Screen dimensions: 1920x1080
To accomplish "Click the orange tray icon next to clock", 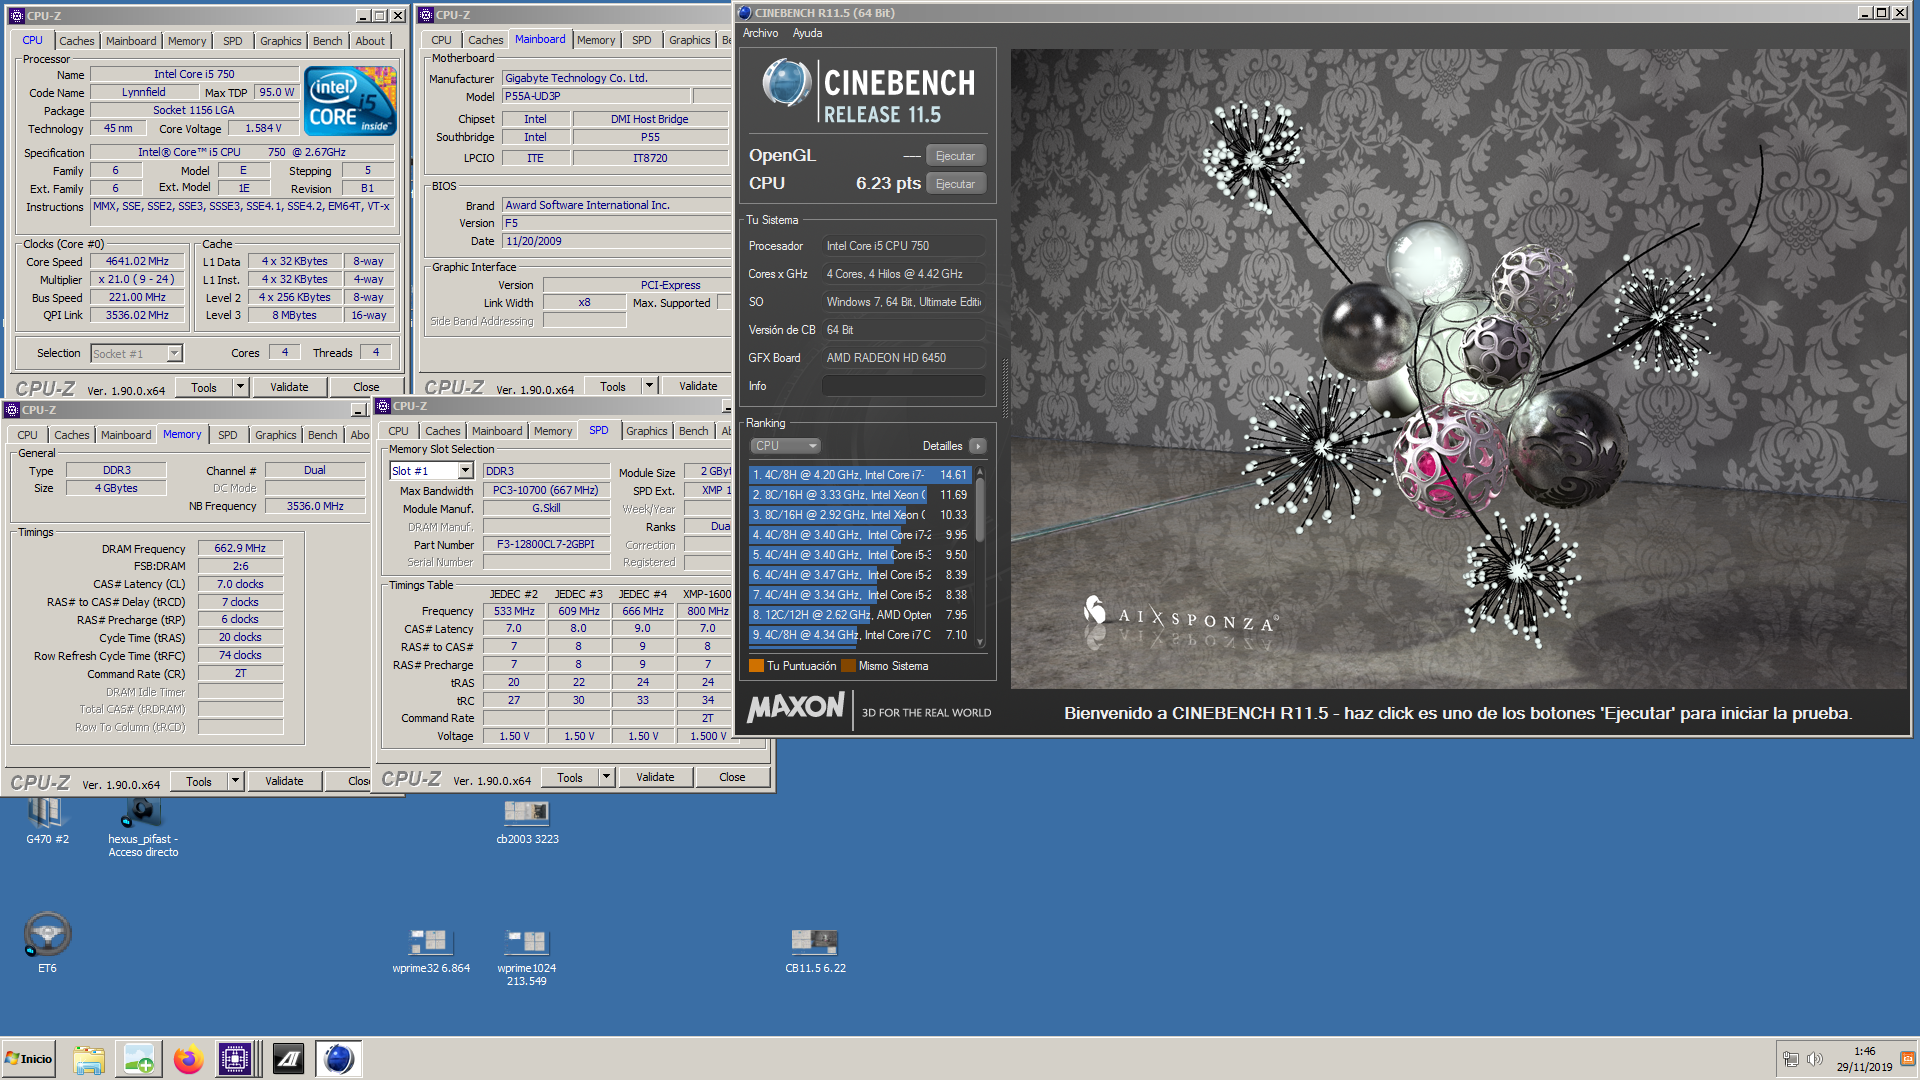I will pos(1907,1059).
